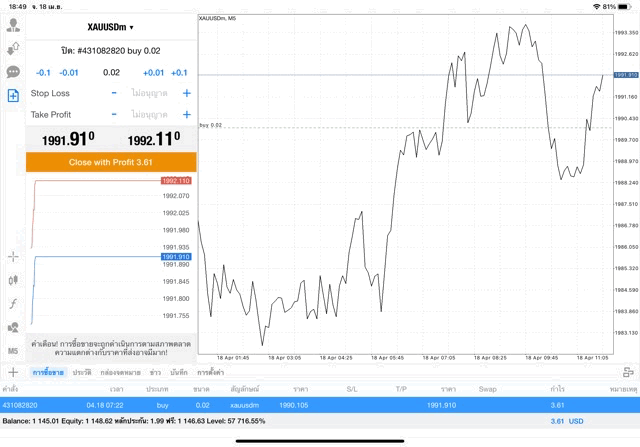Increase volume by 0.01
This screenshot has height=447, width=640.
(x=153, y=73)
